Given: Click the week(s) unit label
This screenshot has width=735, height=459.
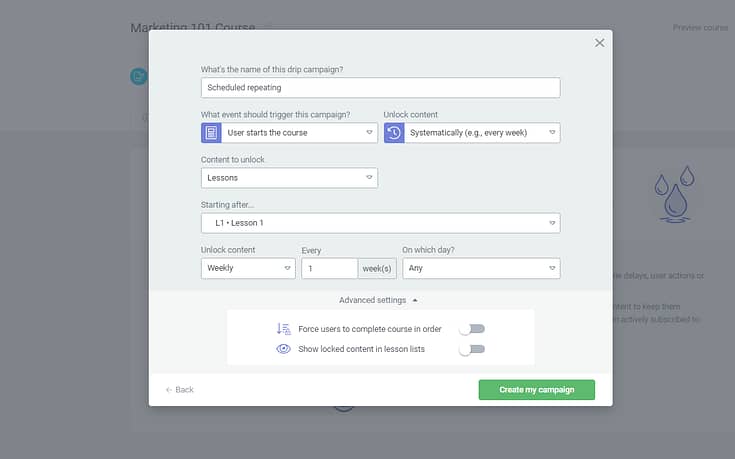Looking at the screenshot, I should click(377, 269).
